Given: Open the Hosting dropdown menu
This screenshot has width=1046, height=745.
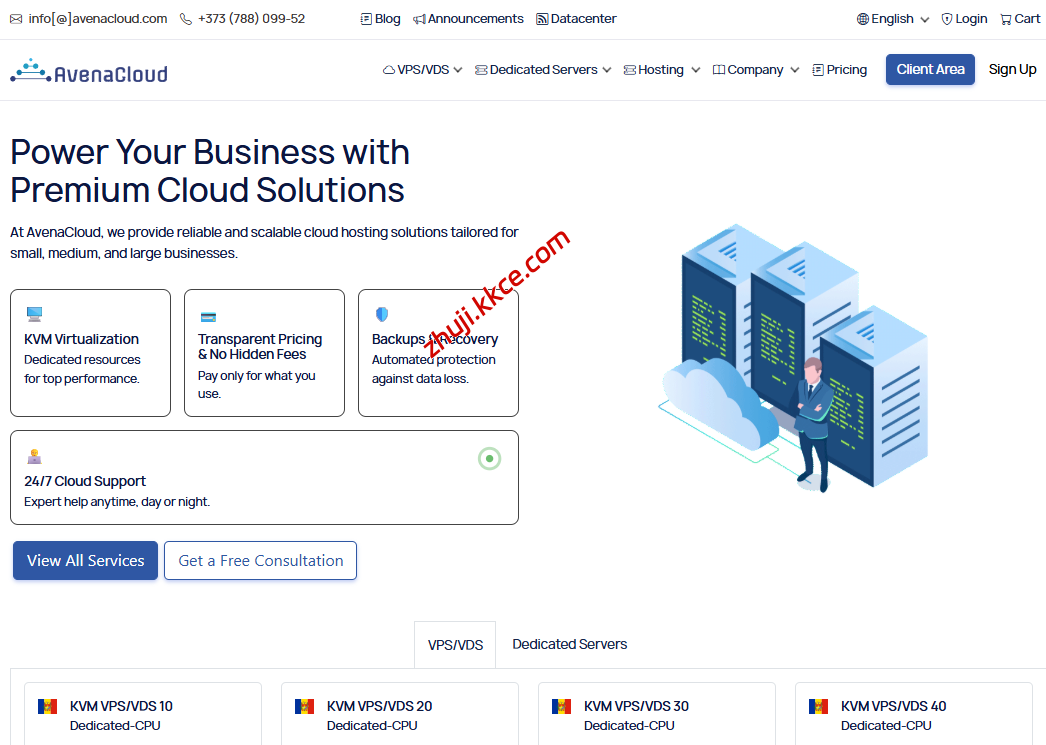Looking at the screenshot, I should tap(662, 70).
